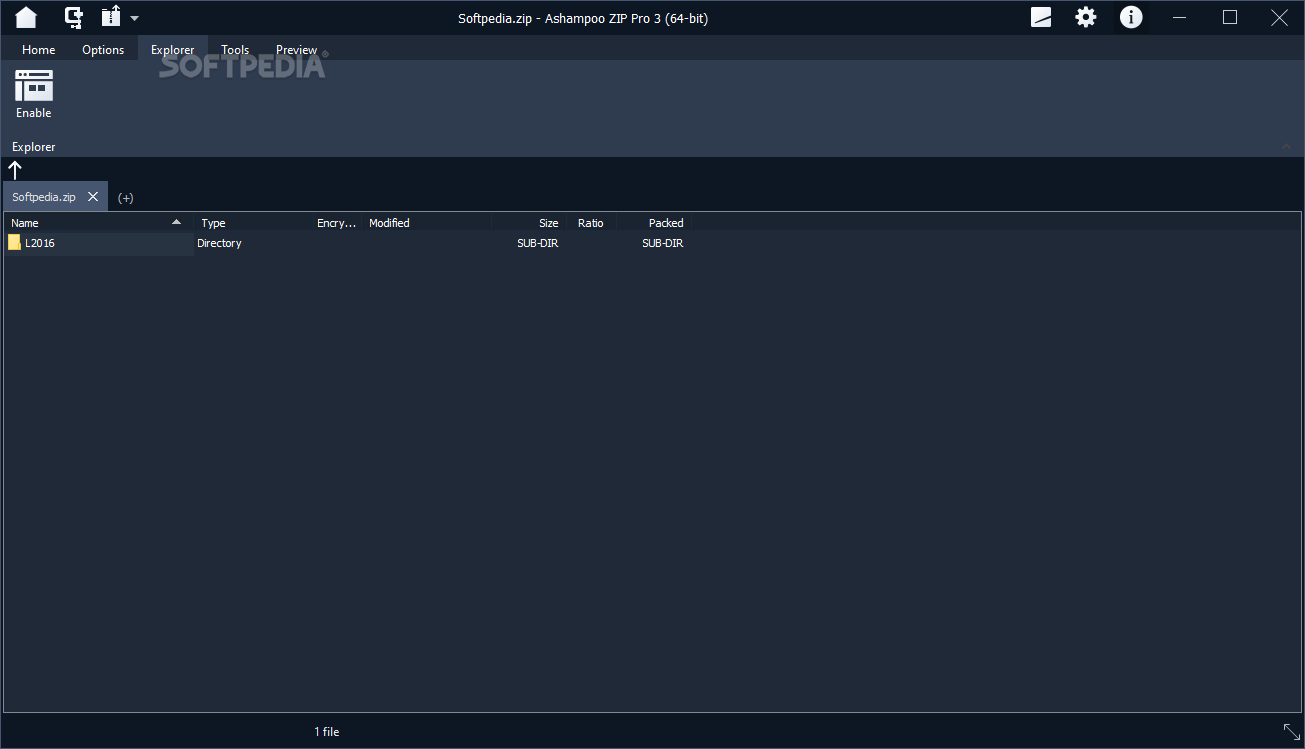Viewport: 1305px width, 749px height.
Task: Go up one folder level arrow
Action: pyautogui.click(x=15, y=170)
